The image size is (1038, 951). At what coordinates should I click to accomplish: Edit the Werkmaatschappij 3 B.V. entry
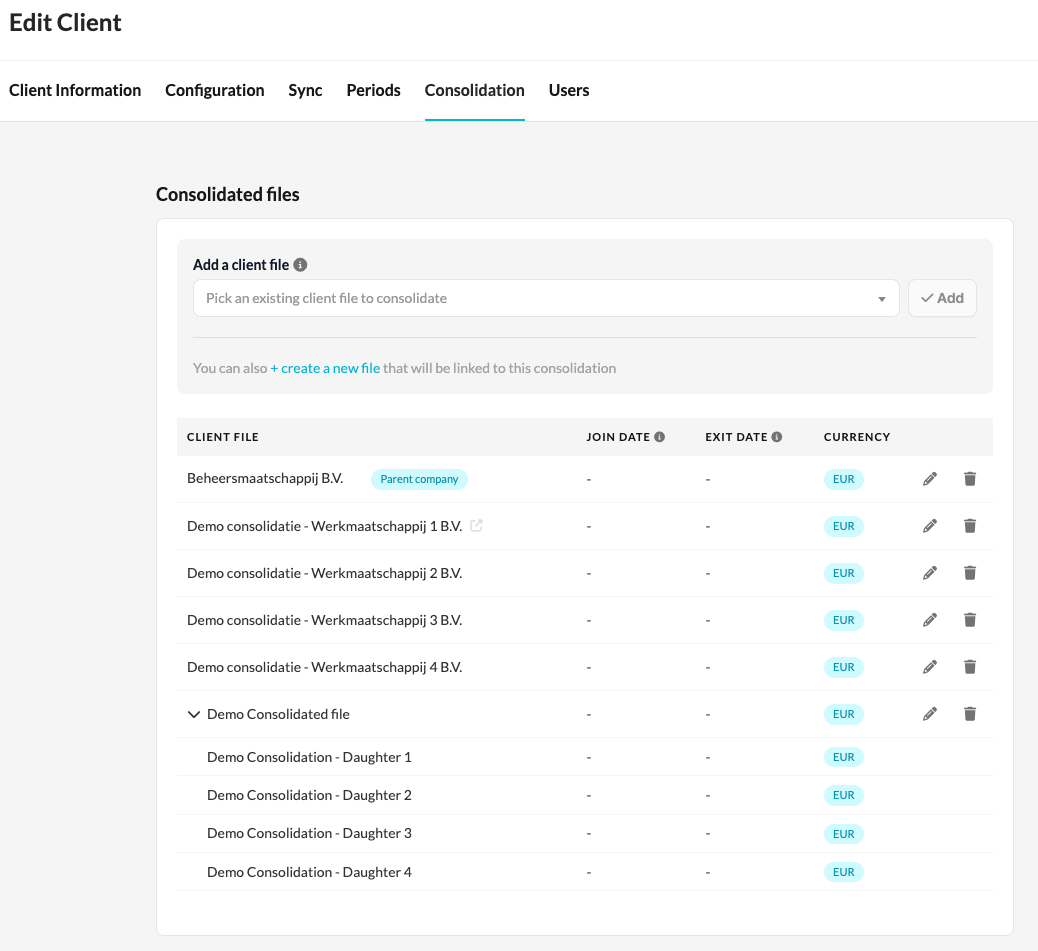(x=930, y=620)
